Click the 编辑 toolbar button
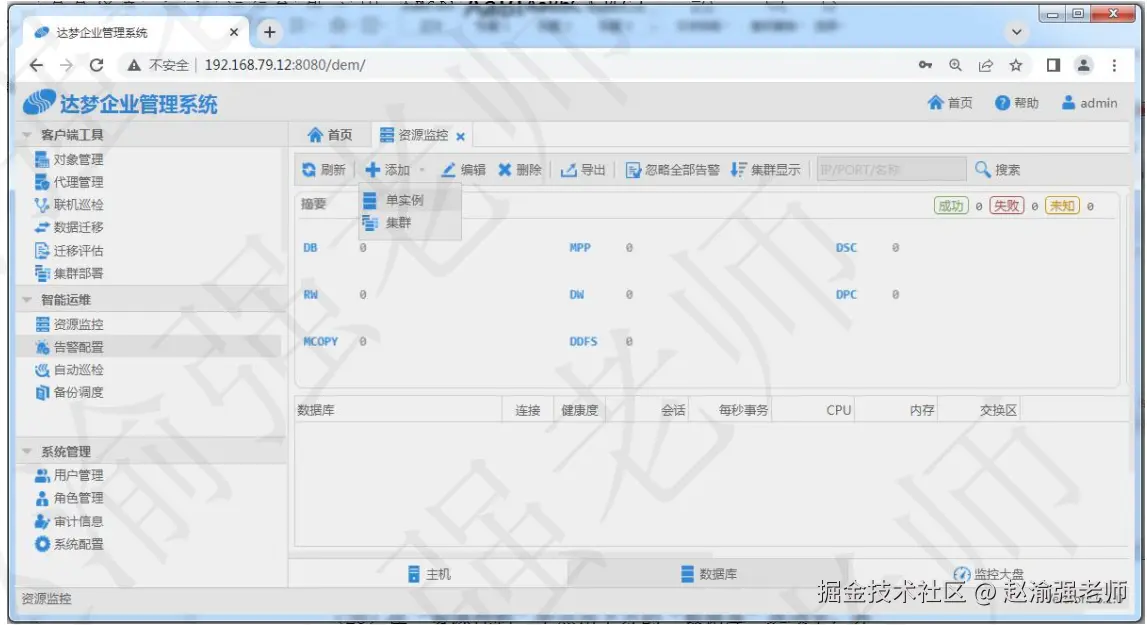 [x=464, y=170]
